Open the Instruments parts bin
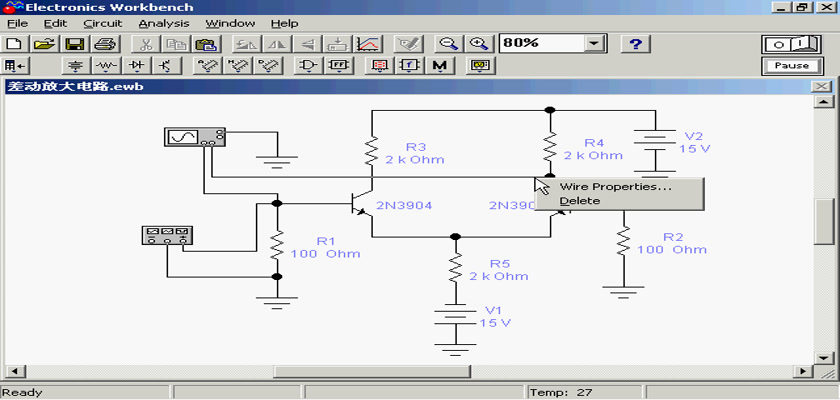The width and height of the screenshot is (840, 400). (481, 66)
